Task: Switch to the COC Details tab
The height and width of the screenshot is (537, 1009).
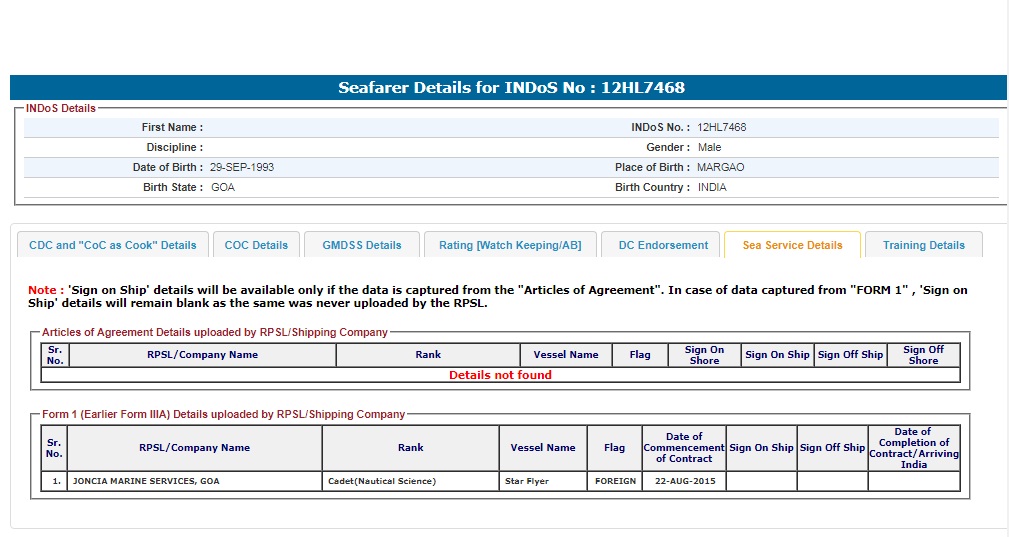Action: [256, 245]
